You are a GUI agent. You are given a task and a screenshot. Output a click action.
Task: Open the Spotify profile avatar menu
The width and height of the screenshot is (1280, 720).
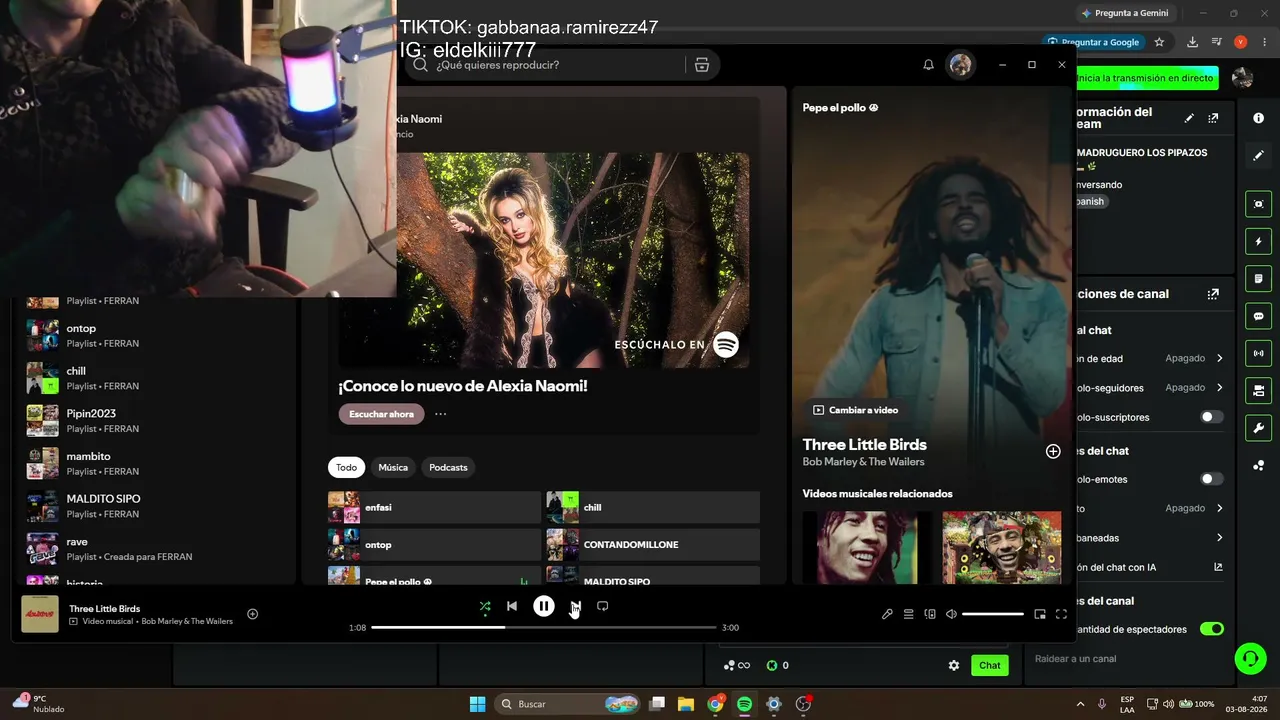960,65
